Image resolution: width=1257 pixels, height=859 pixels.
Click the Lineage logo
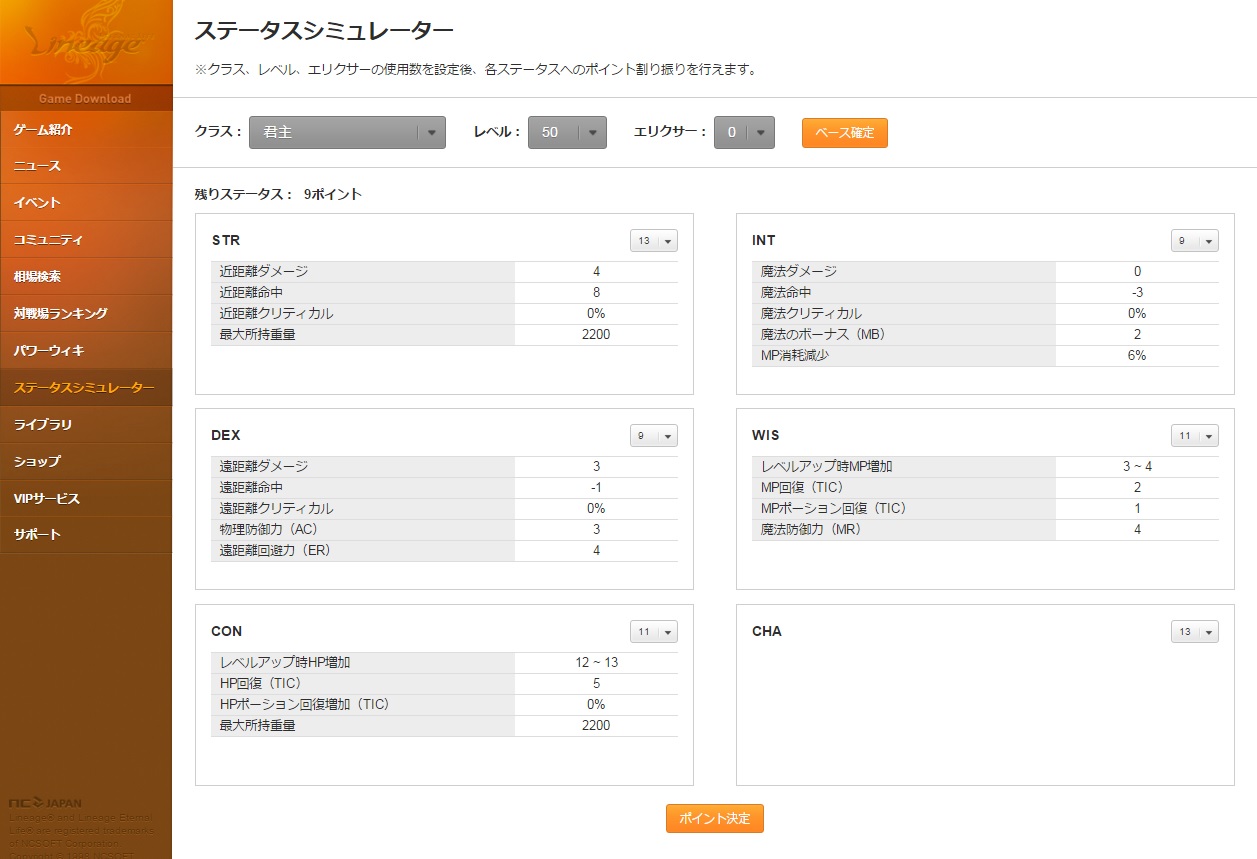[x=85, y=42]
